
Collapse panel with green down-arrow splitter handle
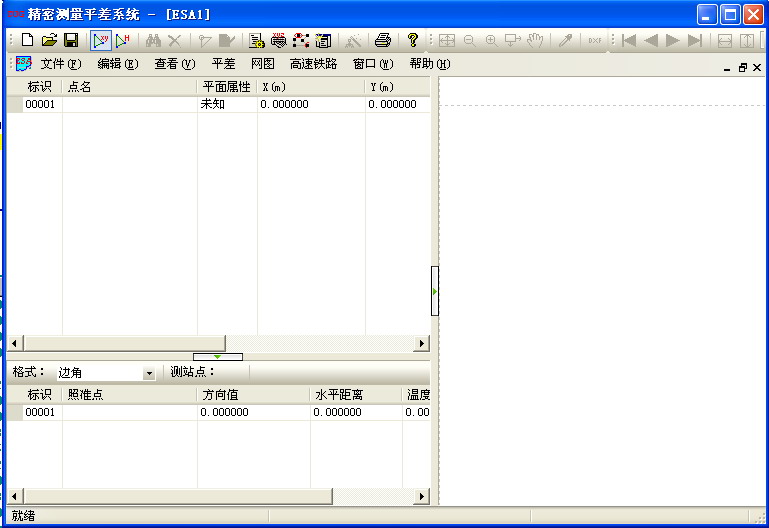pyautogui.click(x=218, y=357)
